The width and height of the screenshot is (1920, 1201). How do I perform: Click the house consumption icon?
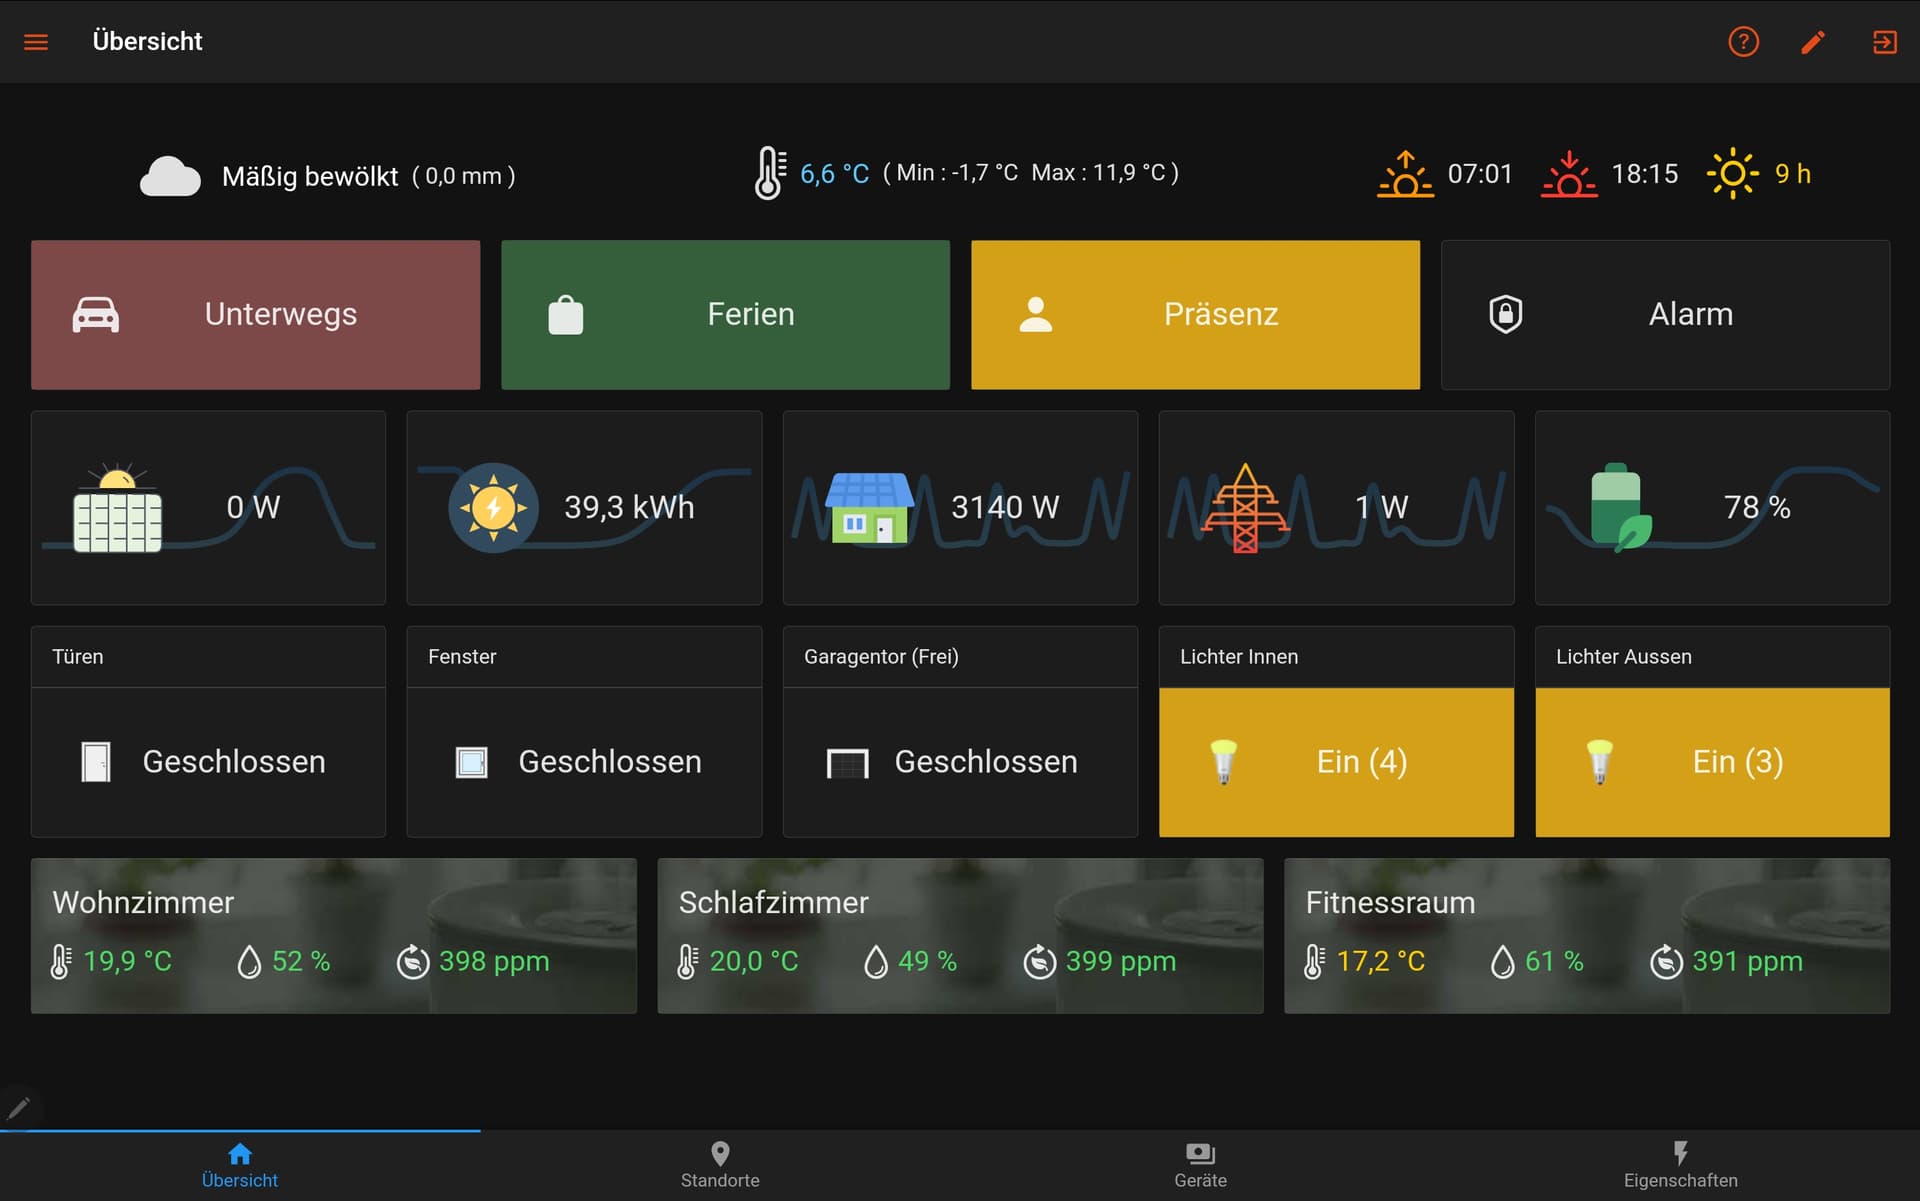point(869,508)
